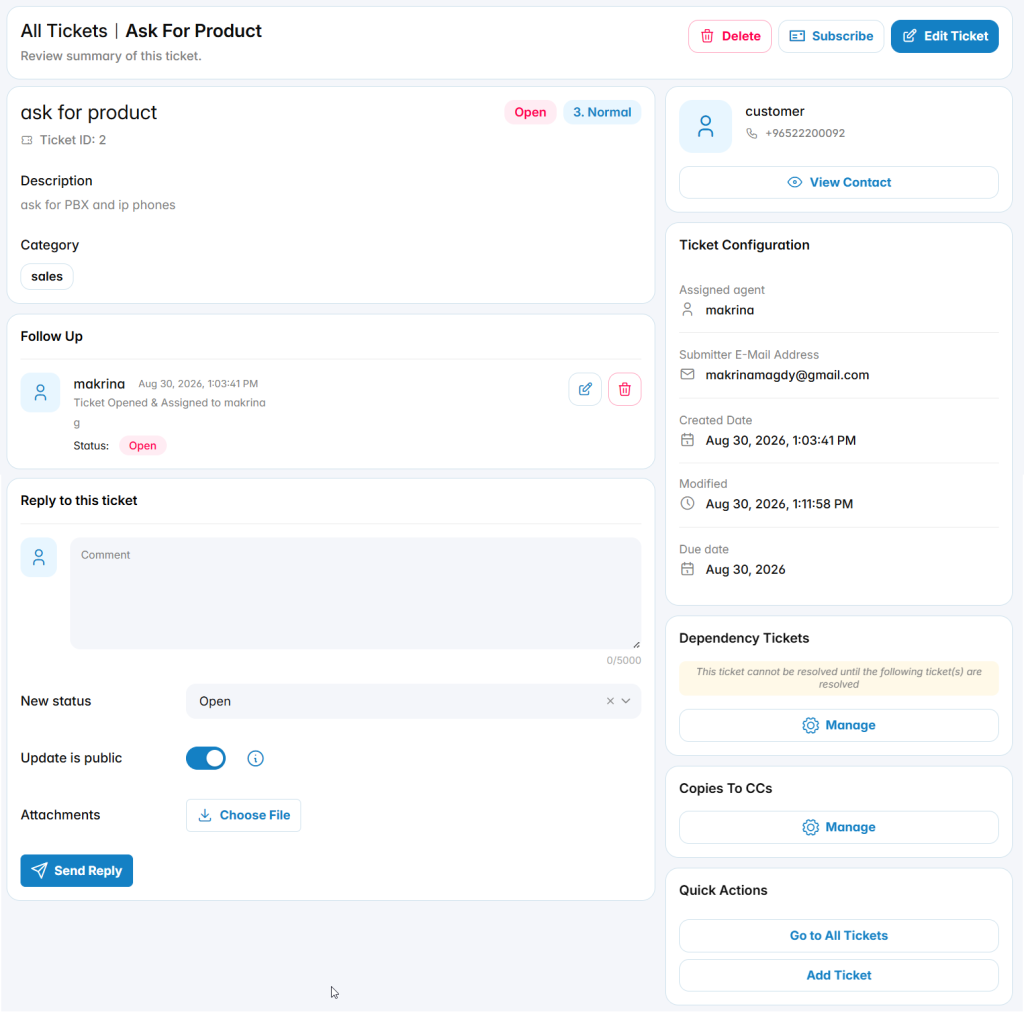Image resolution: width=1024 pixels, height=1012 pixels.
Task: Manage Dependency Tickets
Action: pyautogui.click(x=839, y=725)
